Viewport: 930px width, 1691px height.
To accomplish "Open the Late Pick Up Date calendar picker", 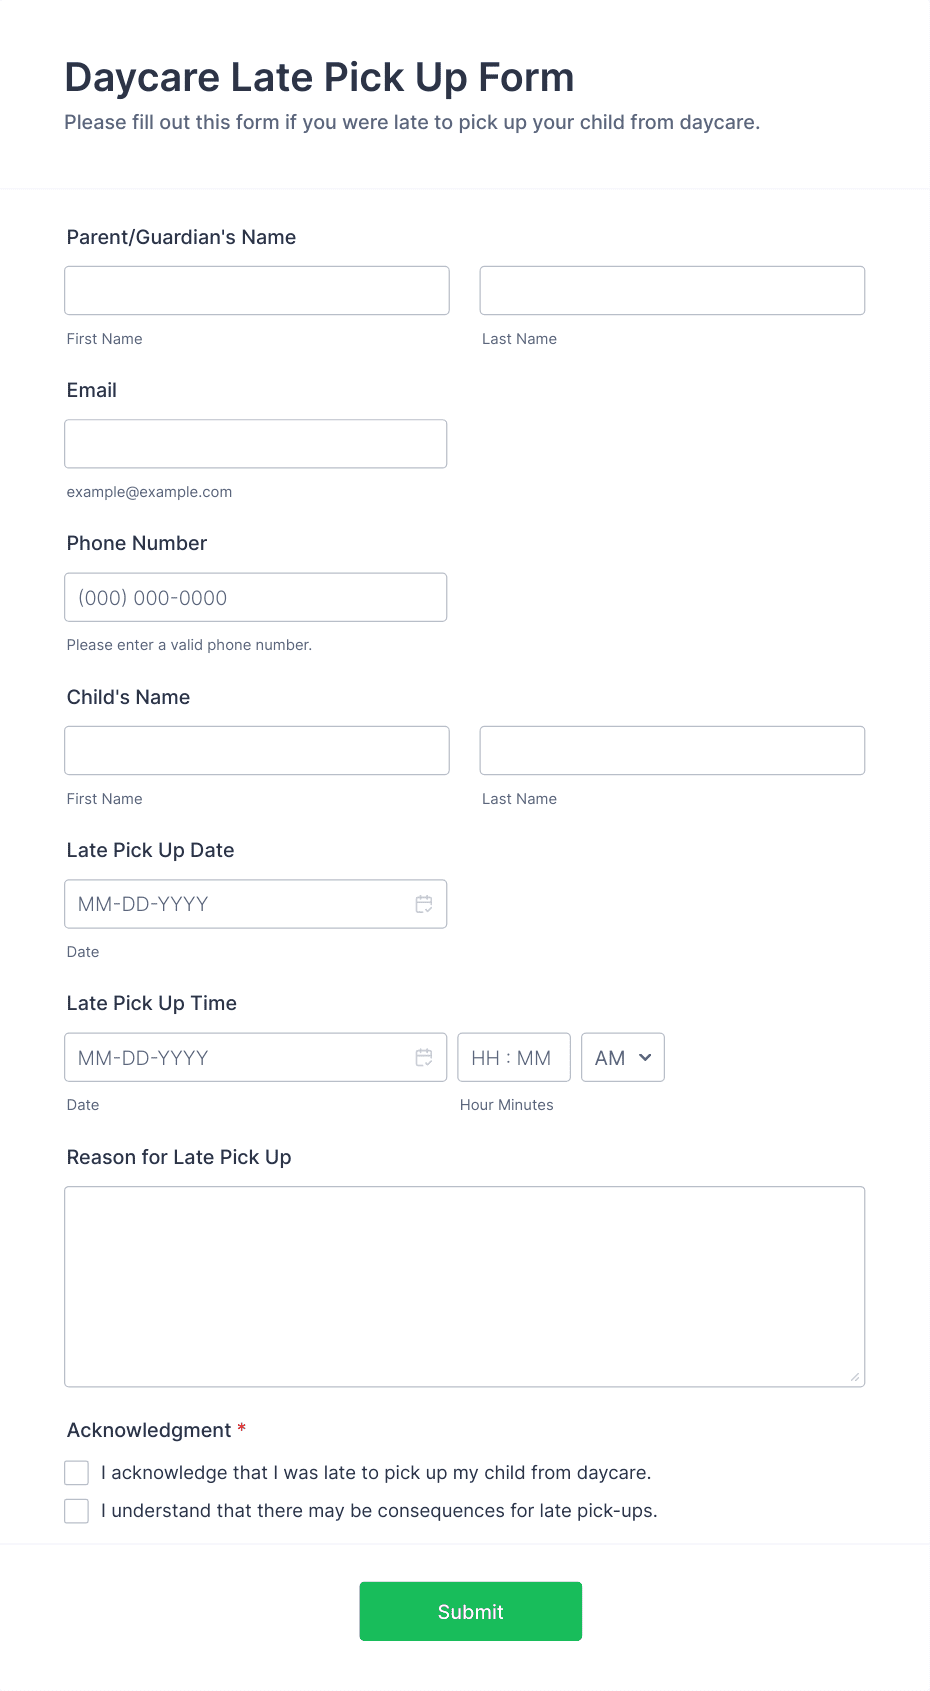I will 424,903.
